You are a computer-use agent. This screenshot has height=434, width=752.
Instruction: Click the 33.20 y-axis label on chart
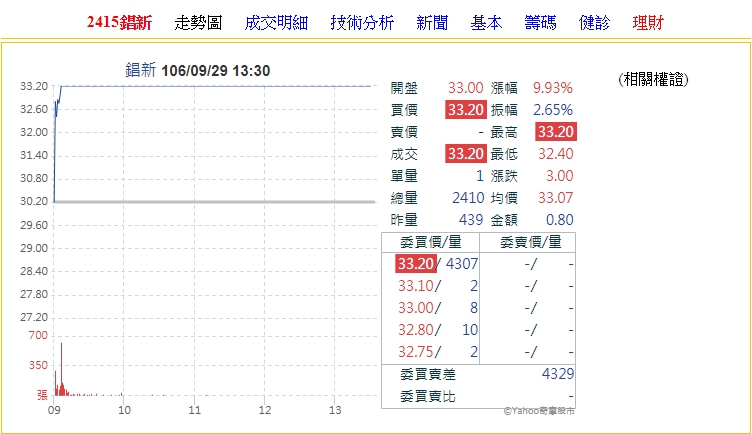click(34, 86)
